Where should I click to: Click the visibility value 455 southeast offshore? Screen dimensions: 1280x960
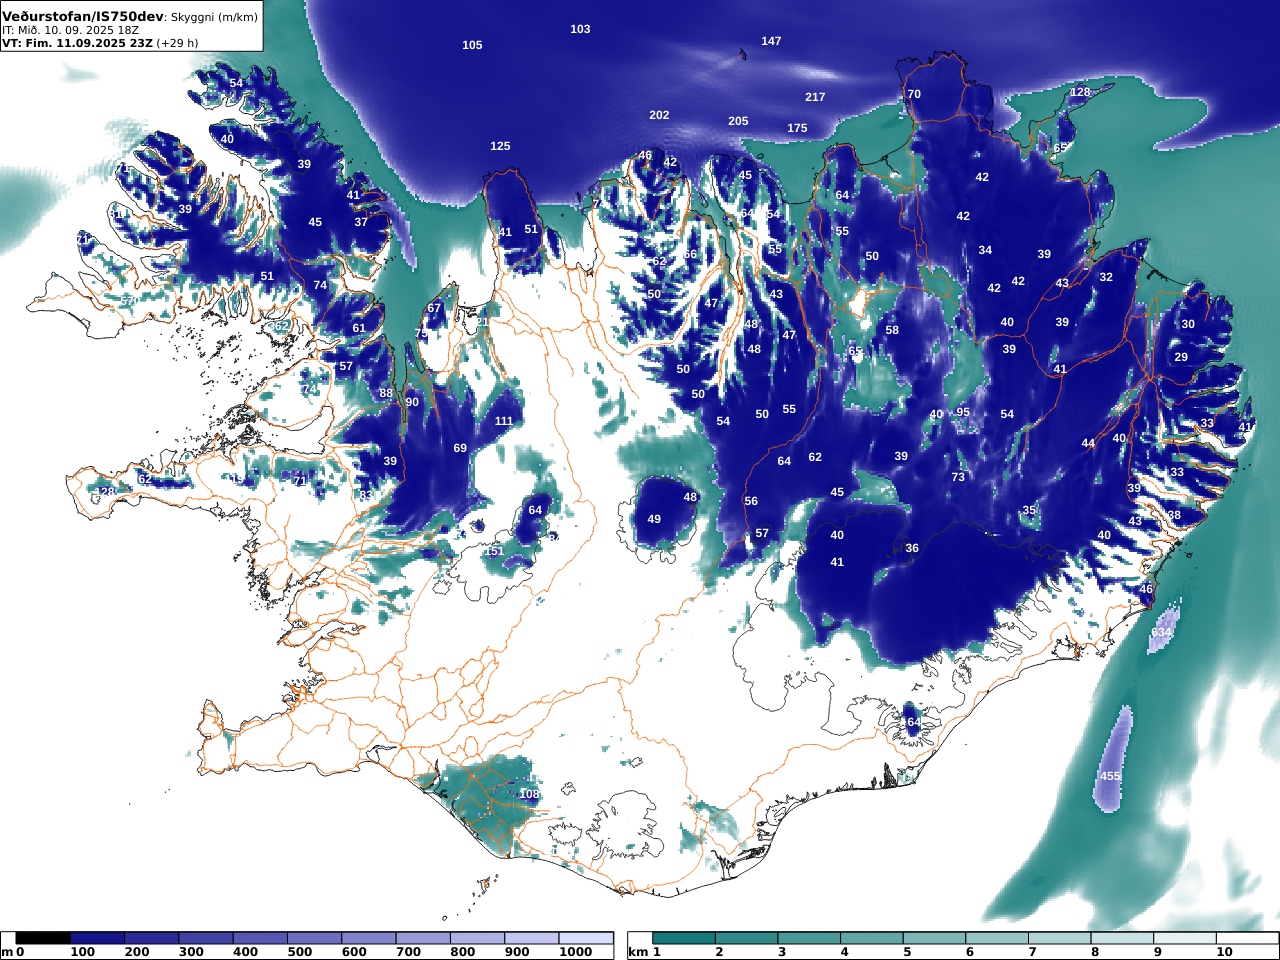click(1110, 776)
